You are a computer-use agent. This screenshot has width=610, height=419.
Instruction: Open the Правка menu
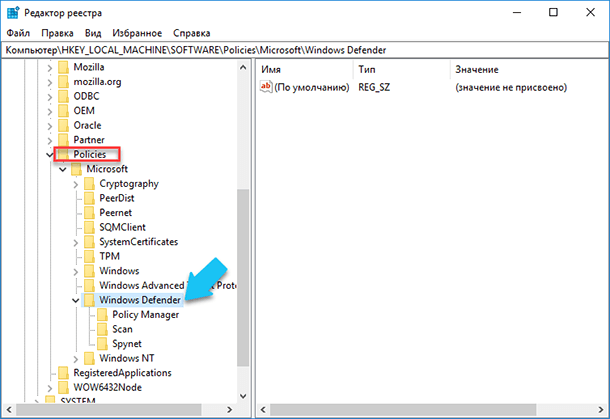[x=57, y=33]
